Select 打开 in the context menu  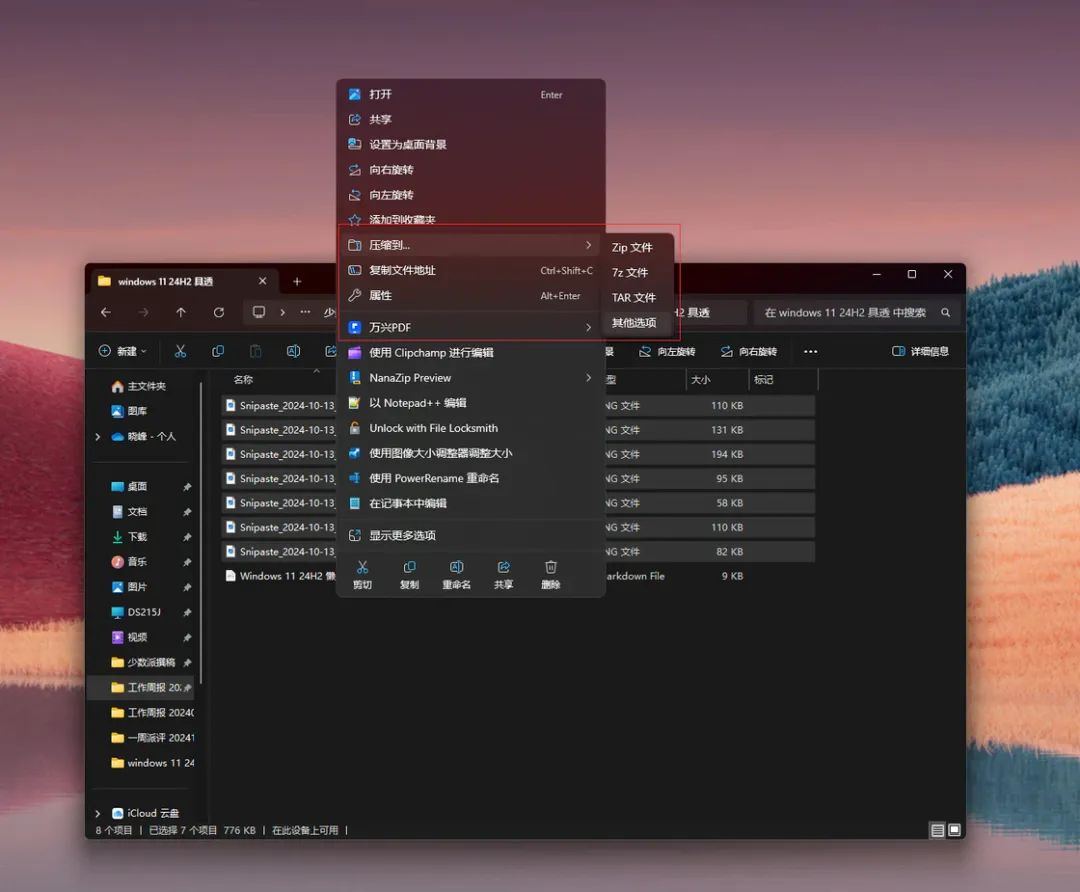(470, 94)
